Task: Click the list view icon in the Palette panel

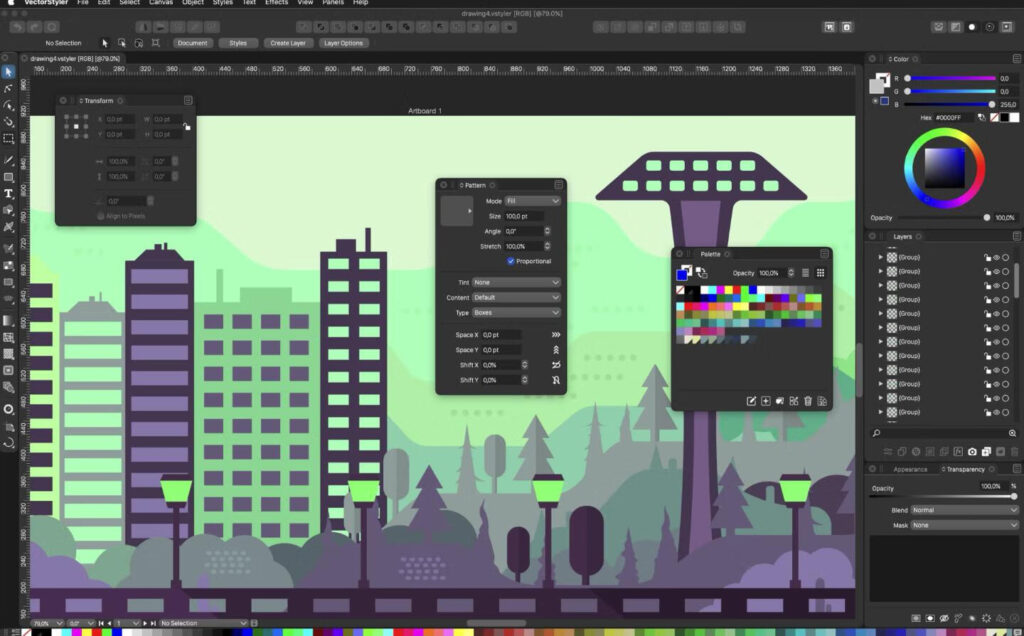Action: coord(804,273)
